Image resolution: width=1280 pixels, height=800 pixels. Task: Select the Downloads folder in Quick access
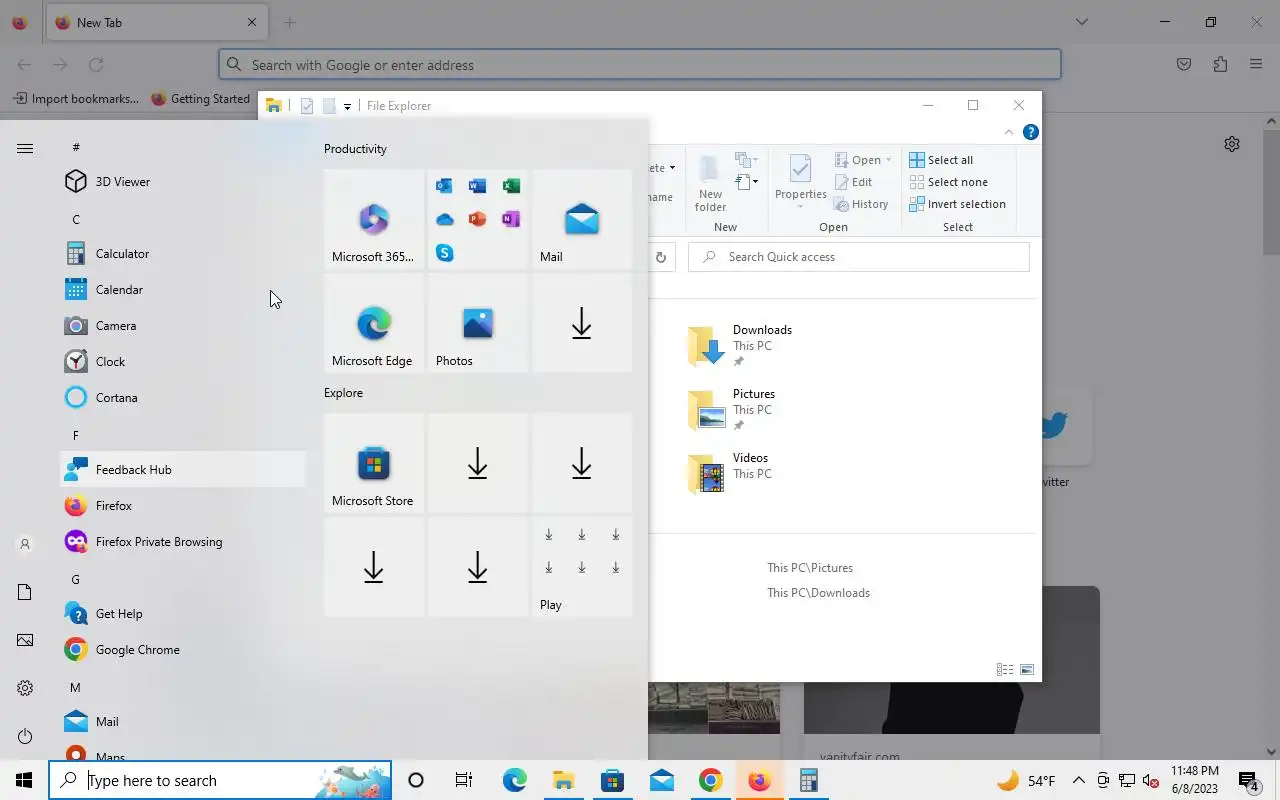coord(740,346)
